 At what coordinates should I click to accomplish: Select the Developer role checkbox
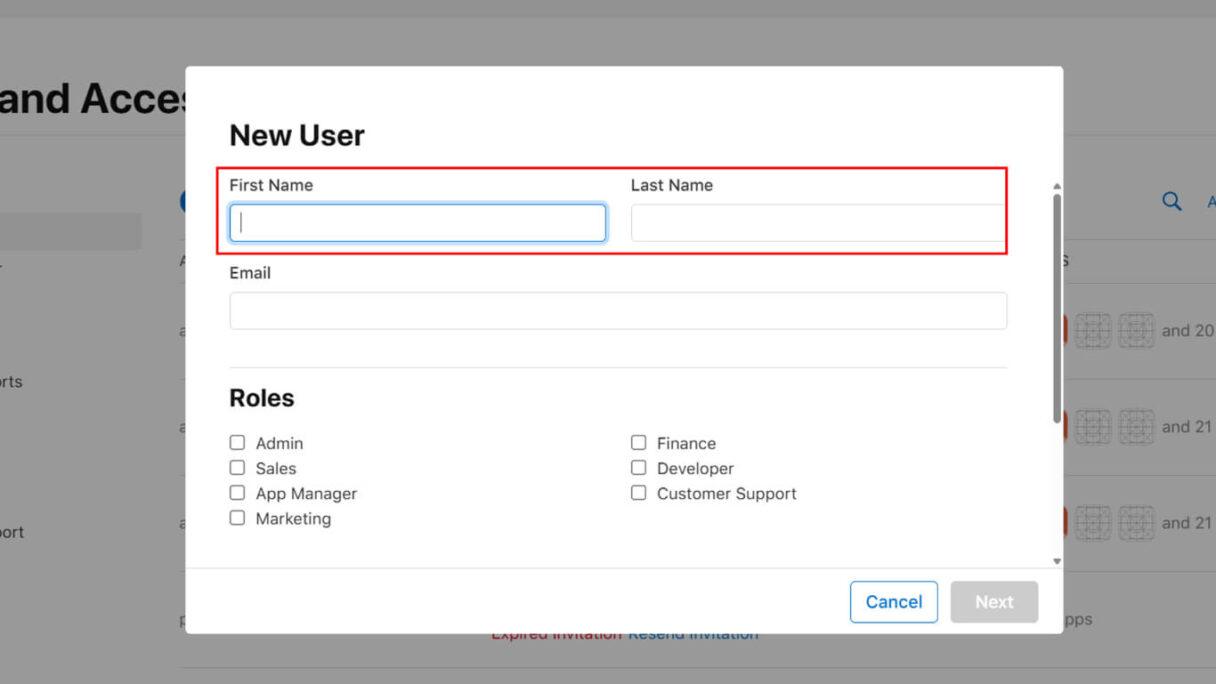(639, 466)
